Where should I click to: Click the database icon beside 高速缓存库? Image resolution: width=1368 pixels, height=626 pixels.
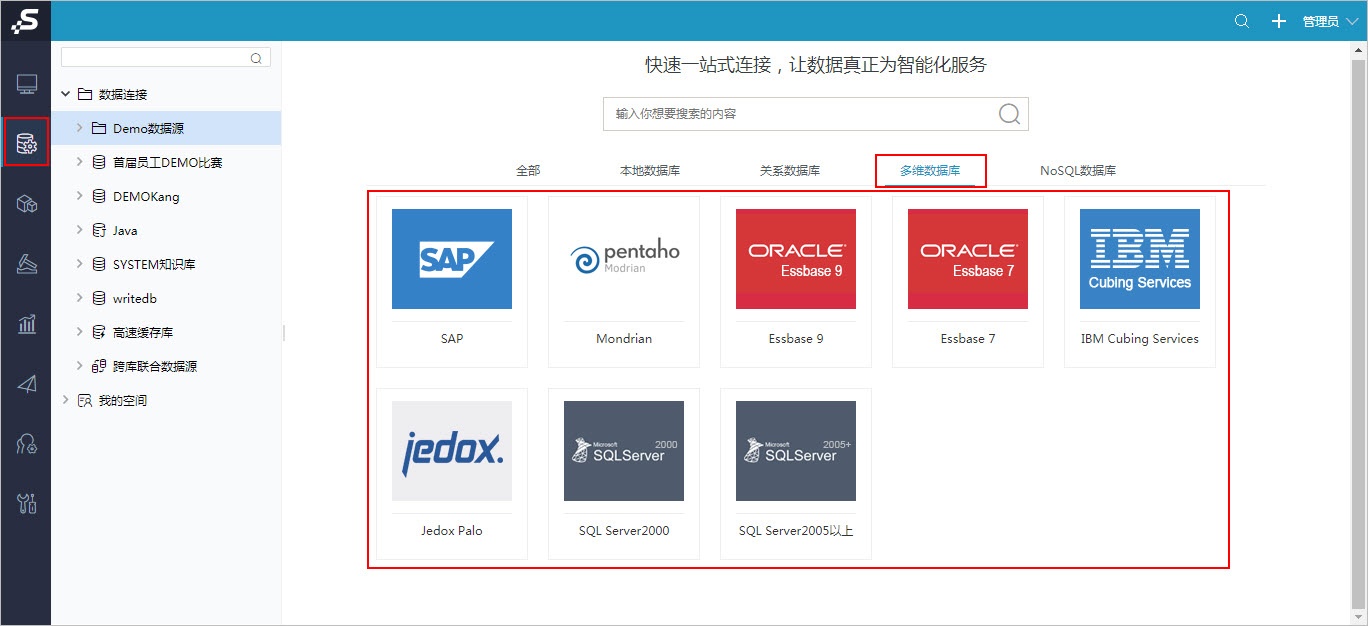99,332
